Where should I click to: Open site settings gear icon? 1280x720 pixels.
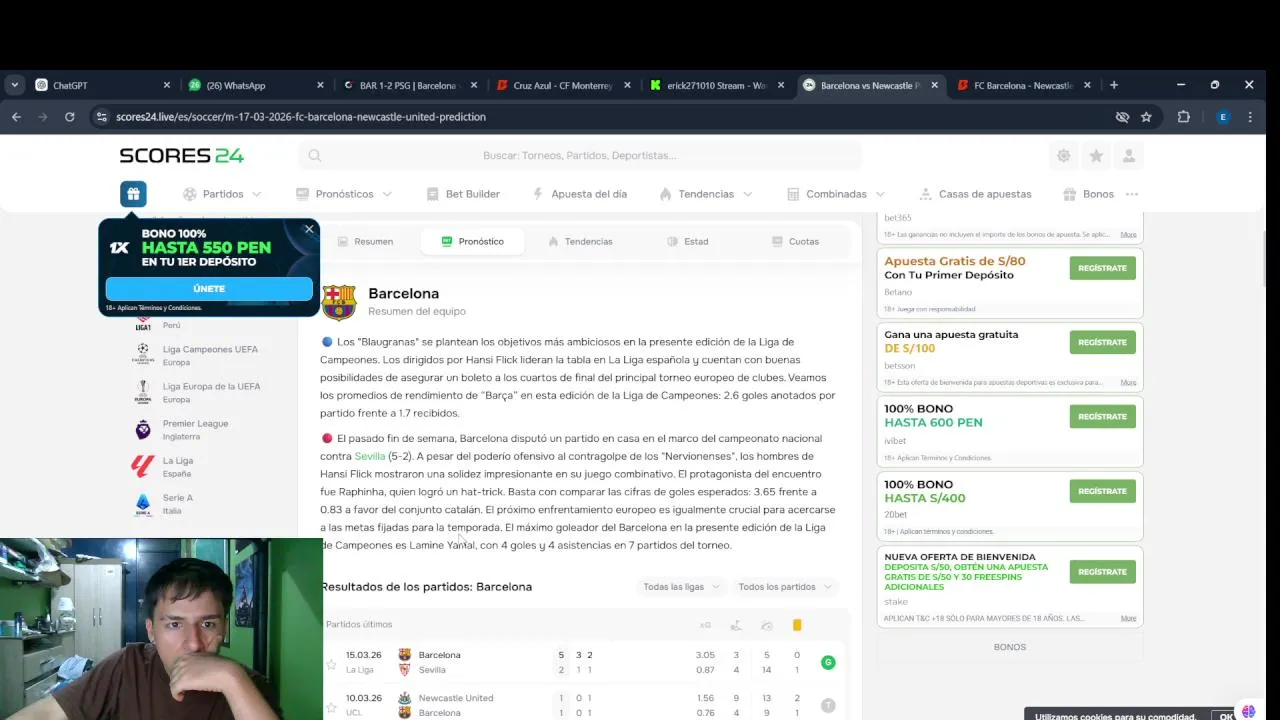tap(1063, 156)
